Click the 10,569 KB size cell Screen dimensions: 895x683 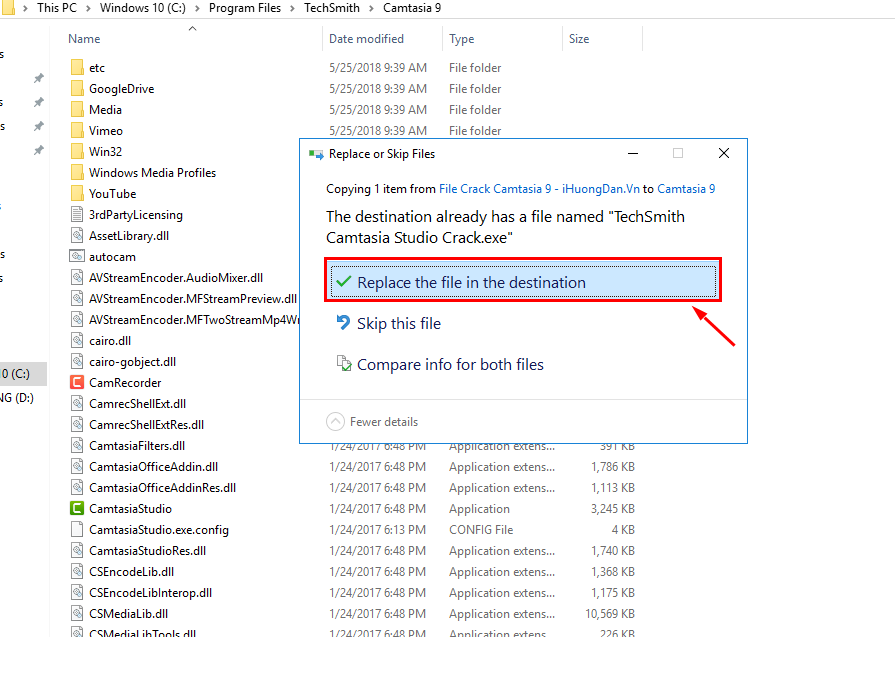(x=610, y=613)
